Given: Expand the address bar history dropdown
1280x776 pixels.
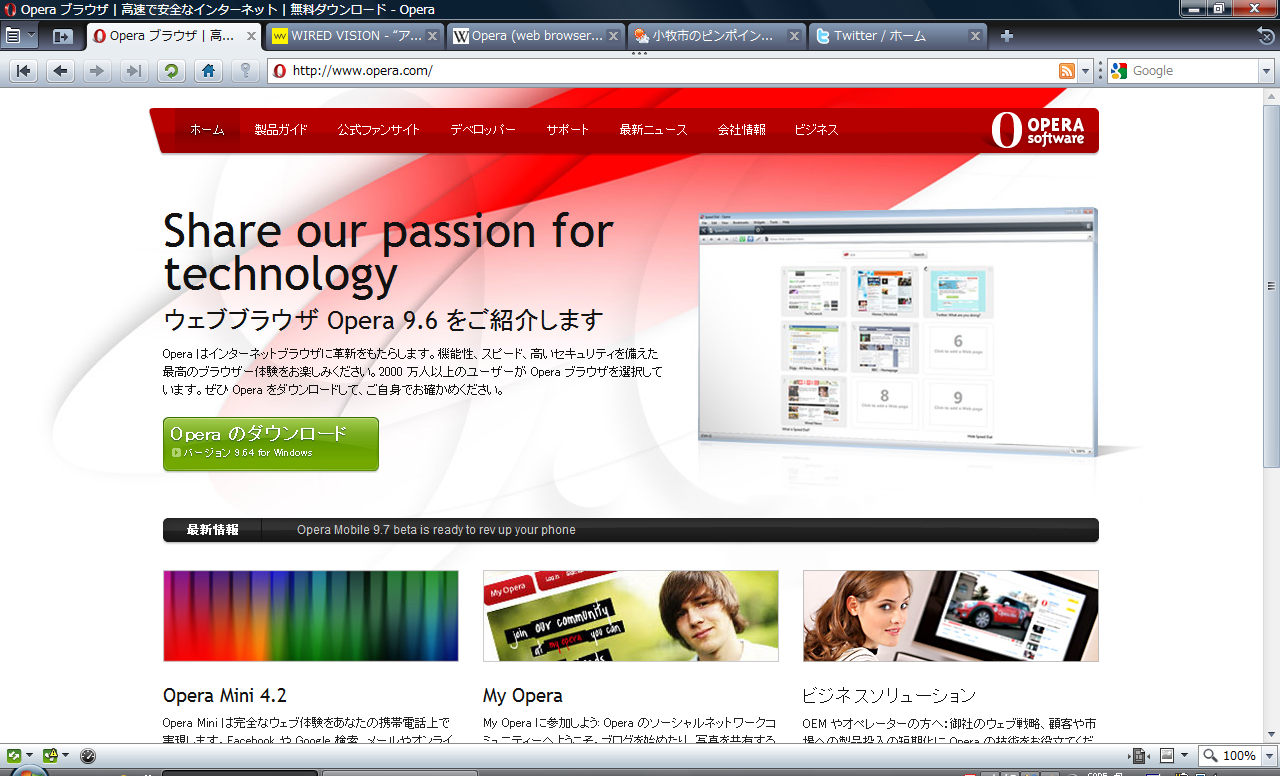Looking at the screenshot, I should 1085,71.
